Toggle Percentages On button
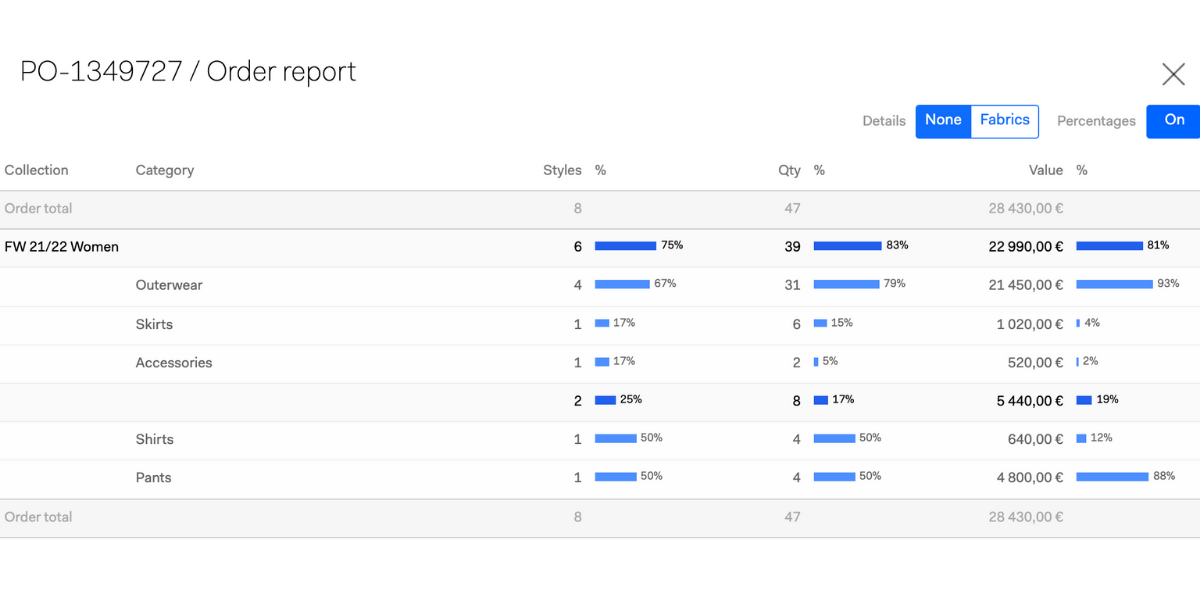 click(x=1174, y=121)
